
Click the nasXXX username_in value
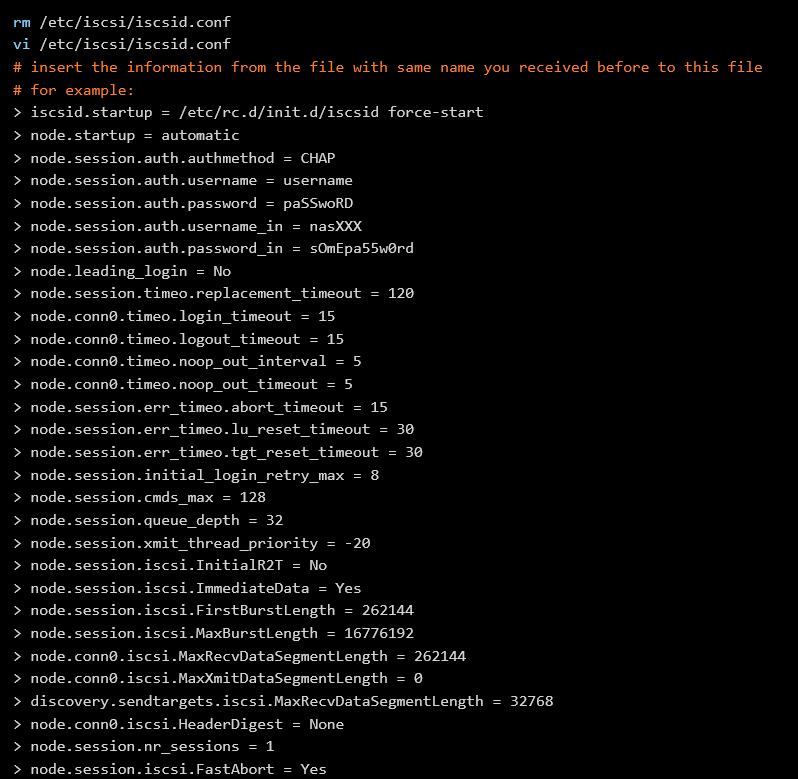335,226
